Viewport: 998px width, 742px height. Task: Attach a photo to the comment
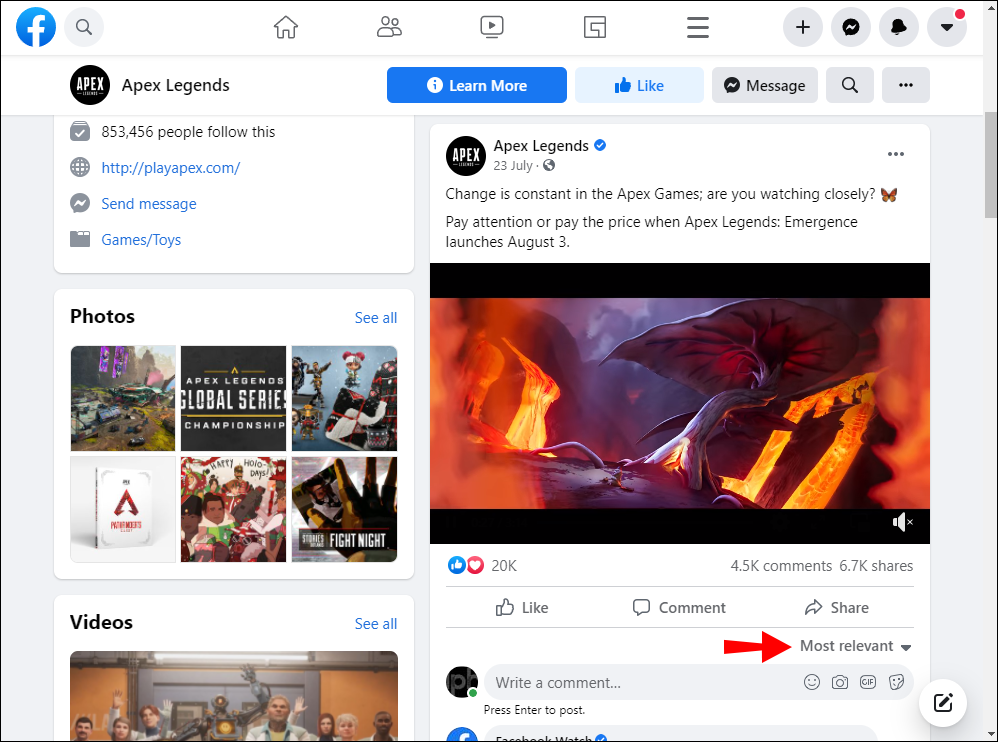(840, 682)
